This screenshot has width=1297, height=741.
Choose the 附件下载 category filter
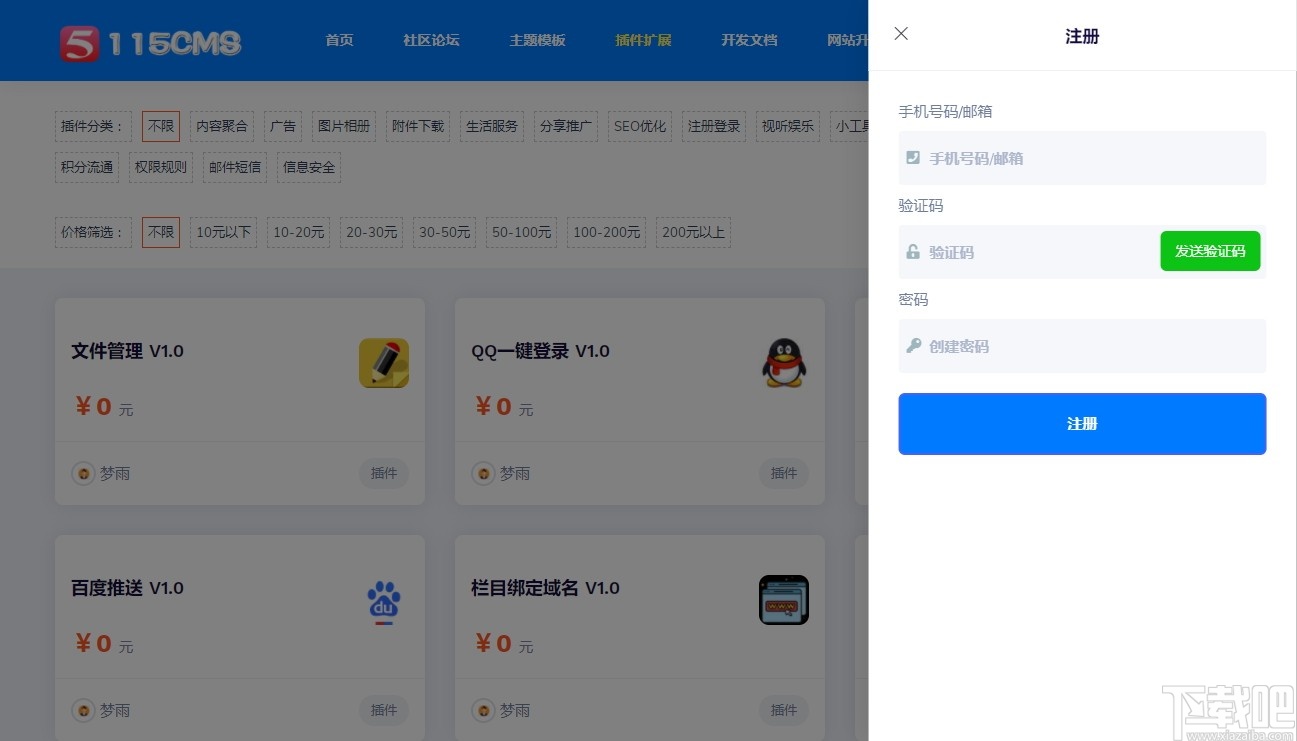(x=418, y=126)
